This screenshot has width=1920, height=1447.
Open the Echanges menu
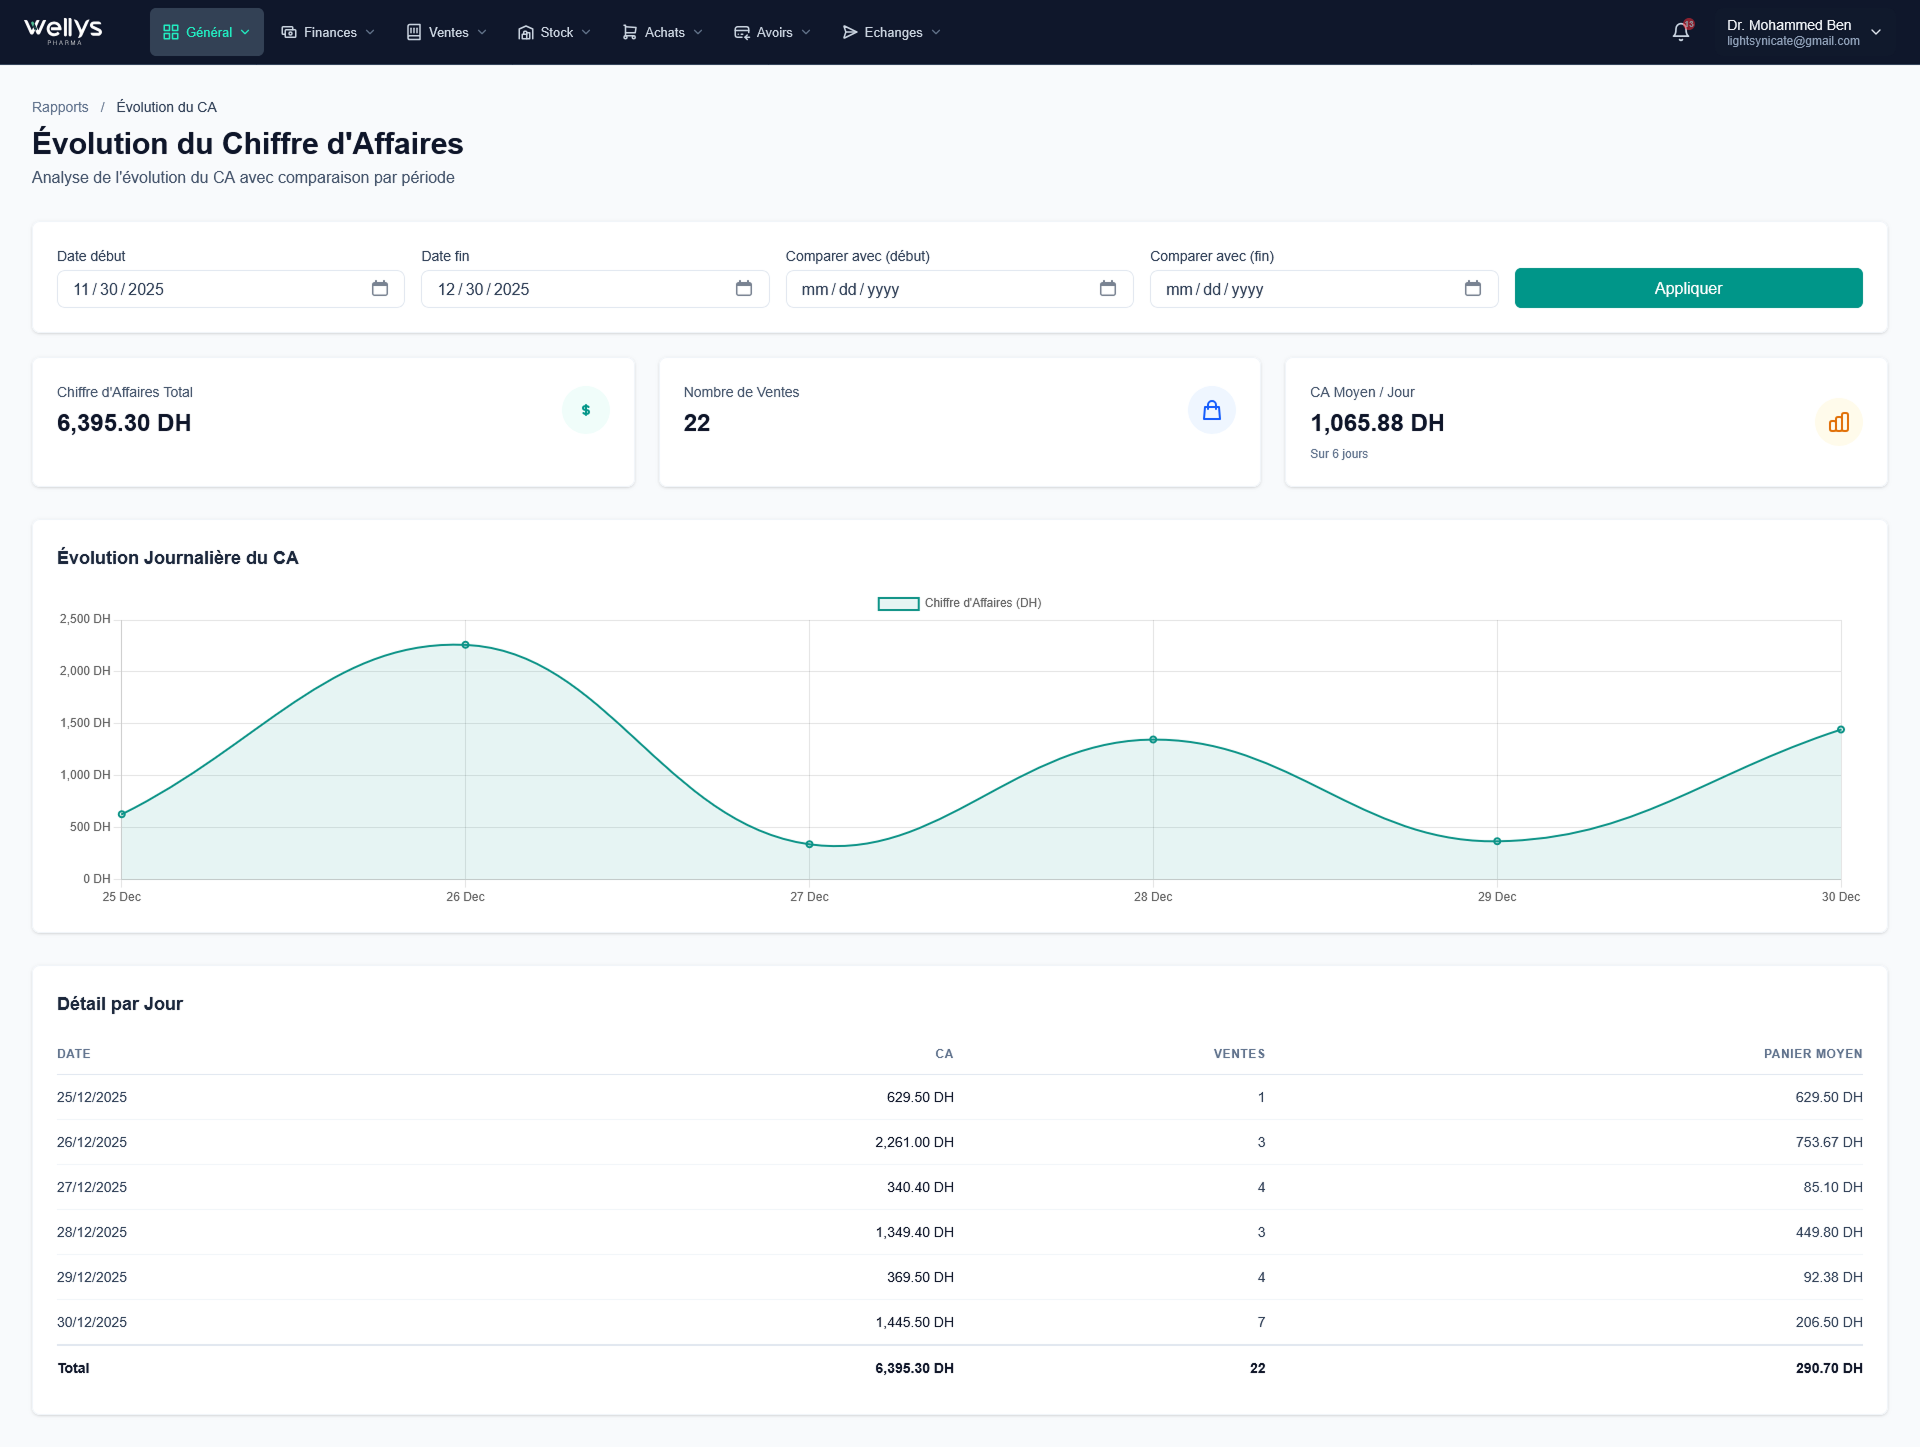(892, 32)
